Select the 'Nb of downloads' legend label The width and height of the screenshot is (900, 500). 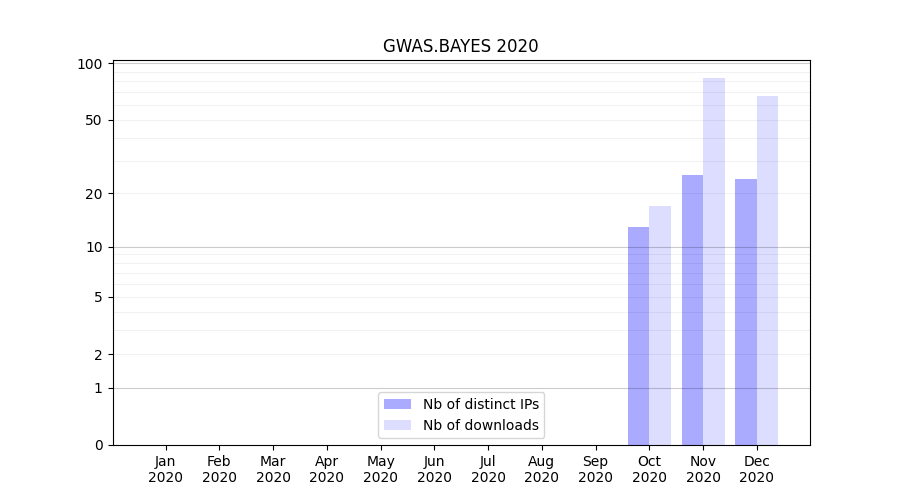tap(481, 425)
